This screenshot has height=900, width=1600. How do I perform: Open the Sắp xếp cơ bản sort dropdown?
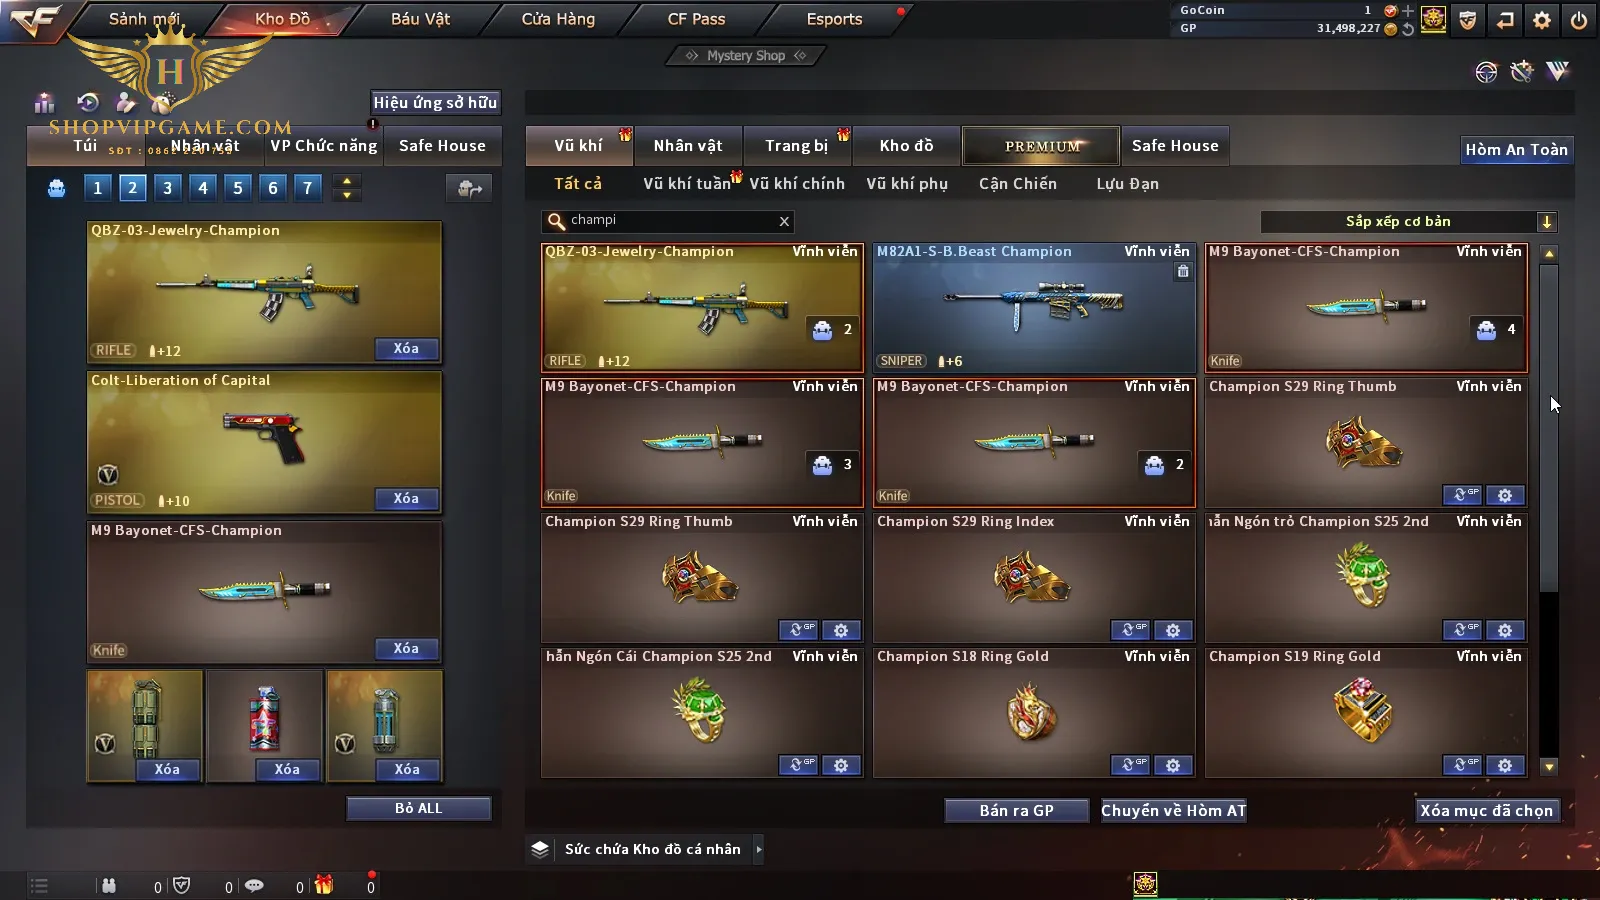1408,222
